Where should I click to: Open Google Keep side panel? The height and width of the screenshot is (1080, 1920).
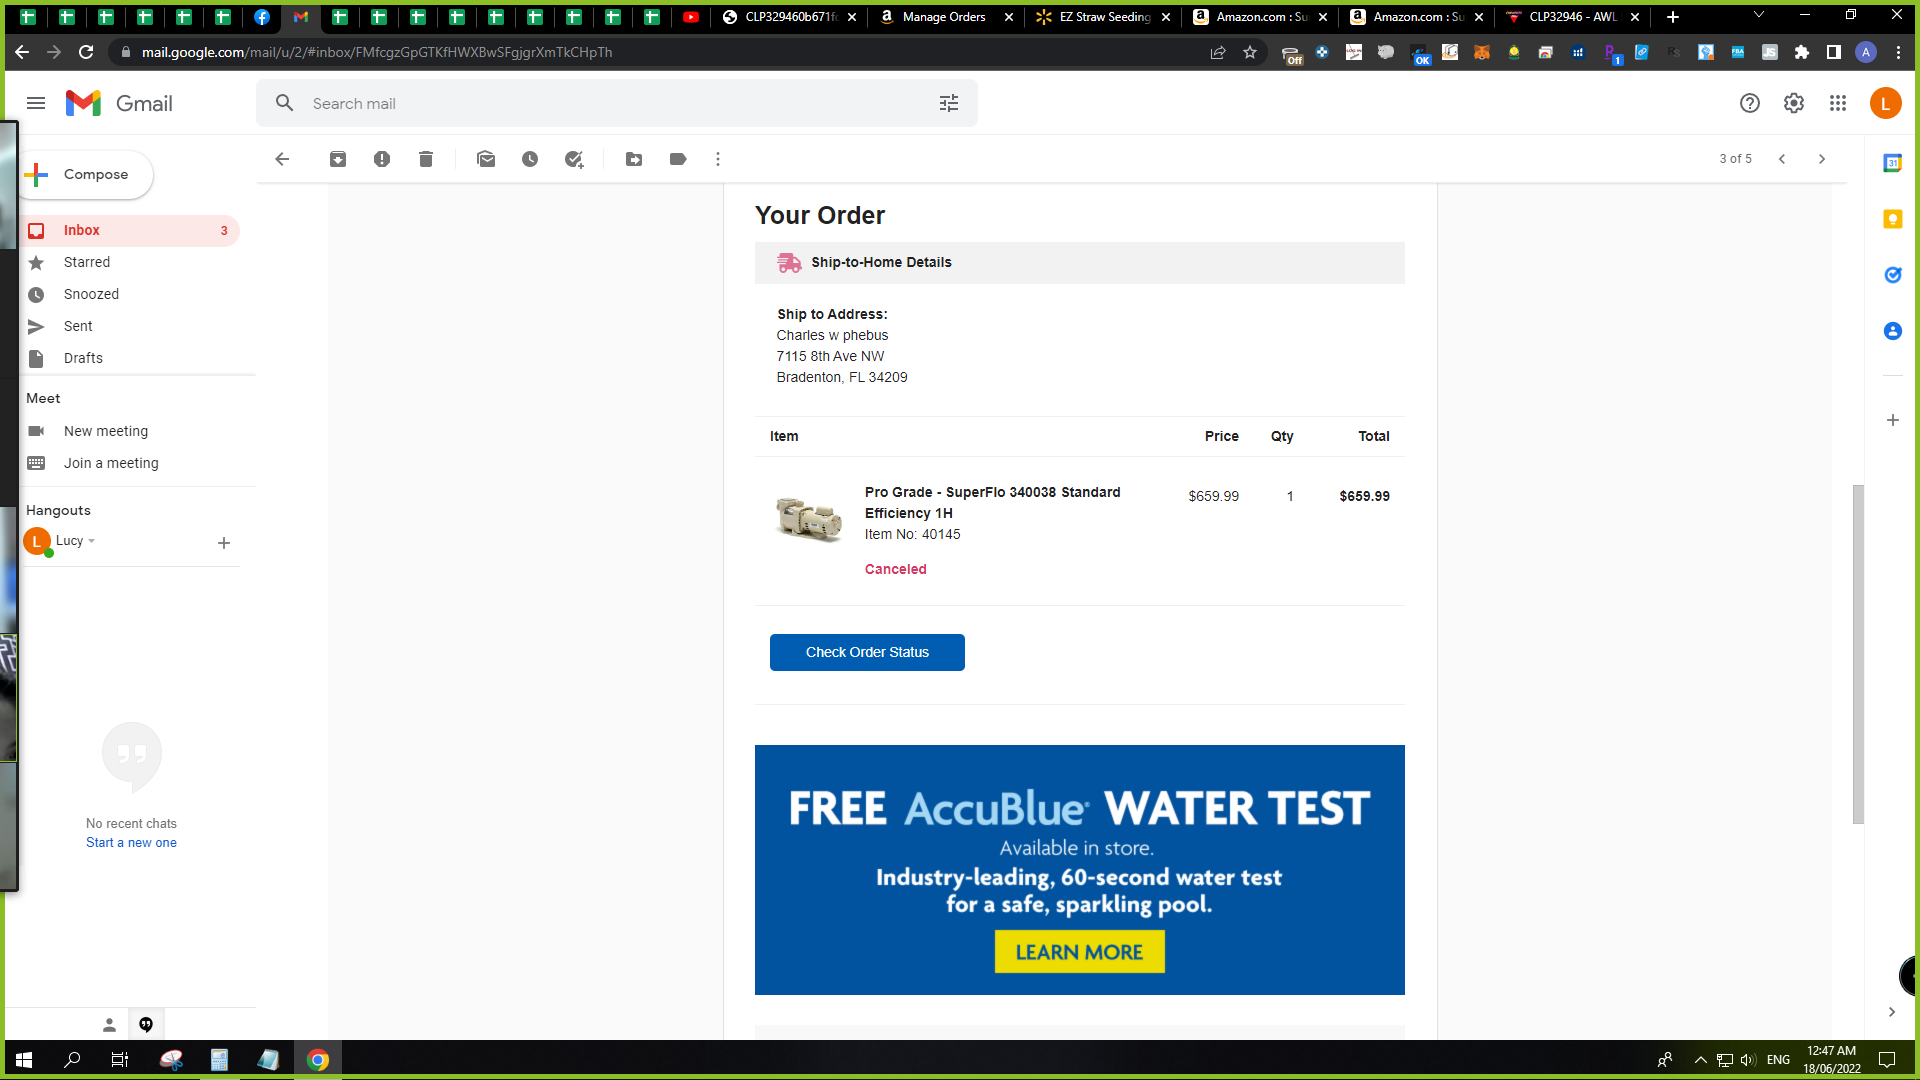[1893, 219]
